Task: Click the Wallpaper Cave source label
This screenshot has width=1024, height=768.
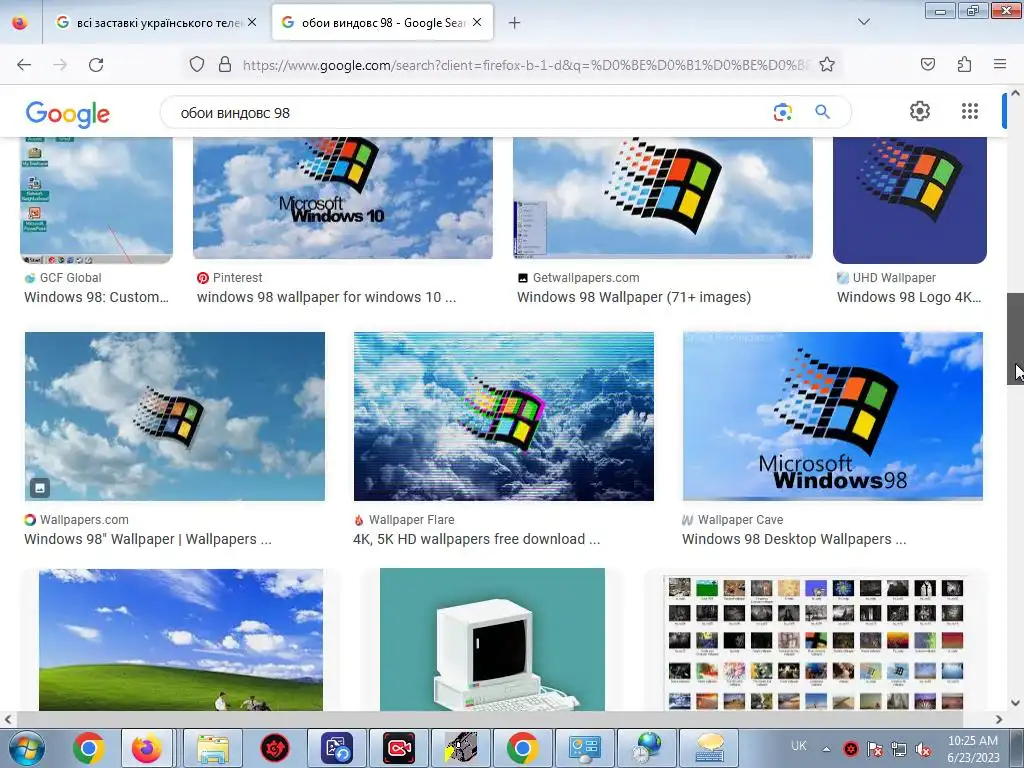Action: pyautogui.click(x=740, y=520)
